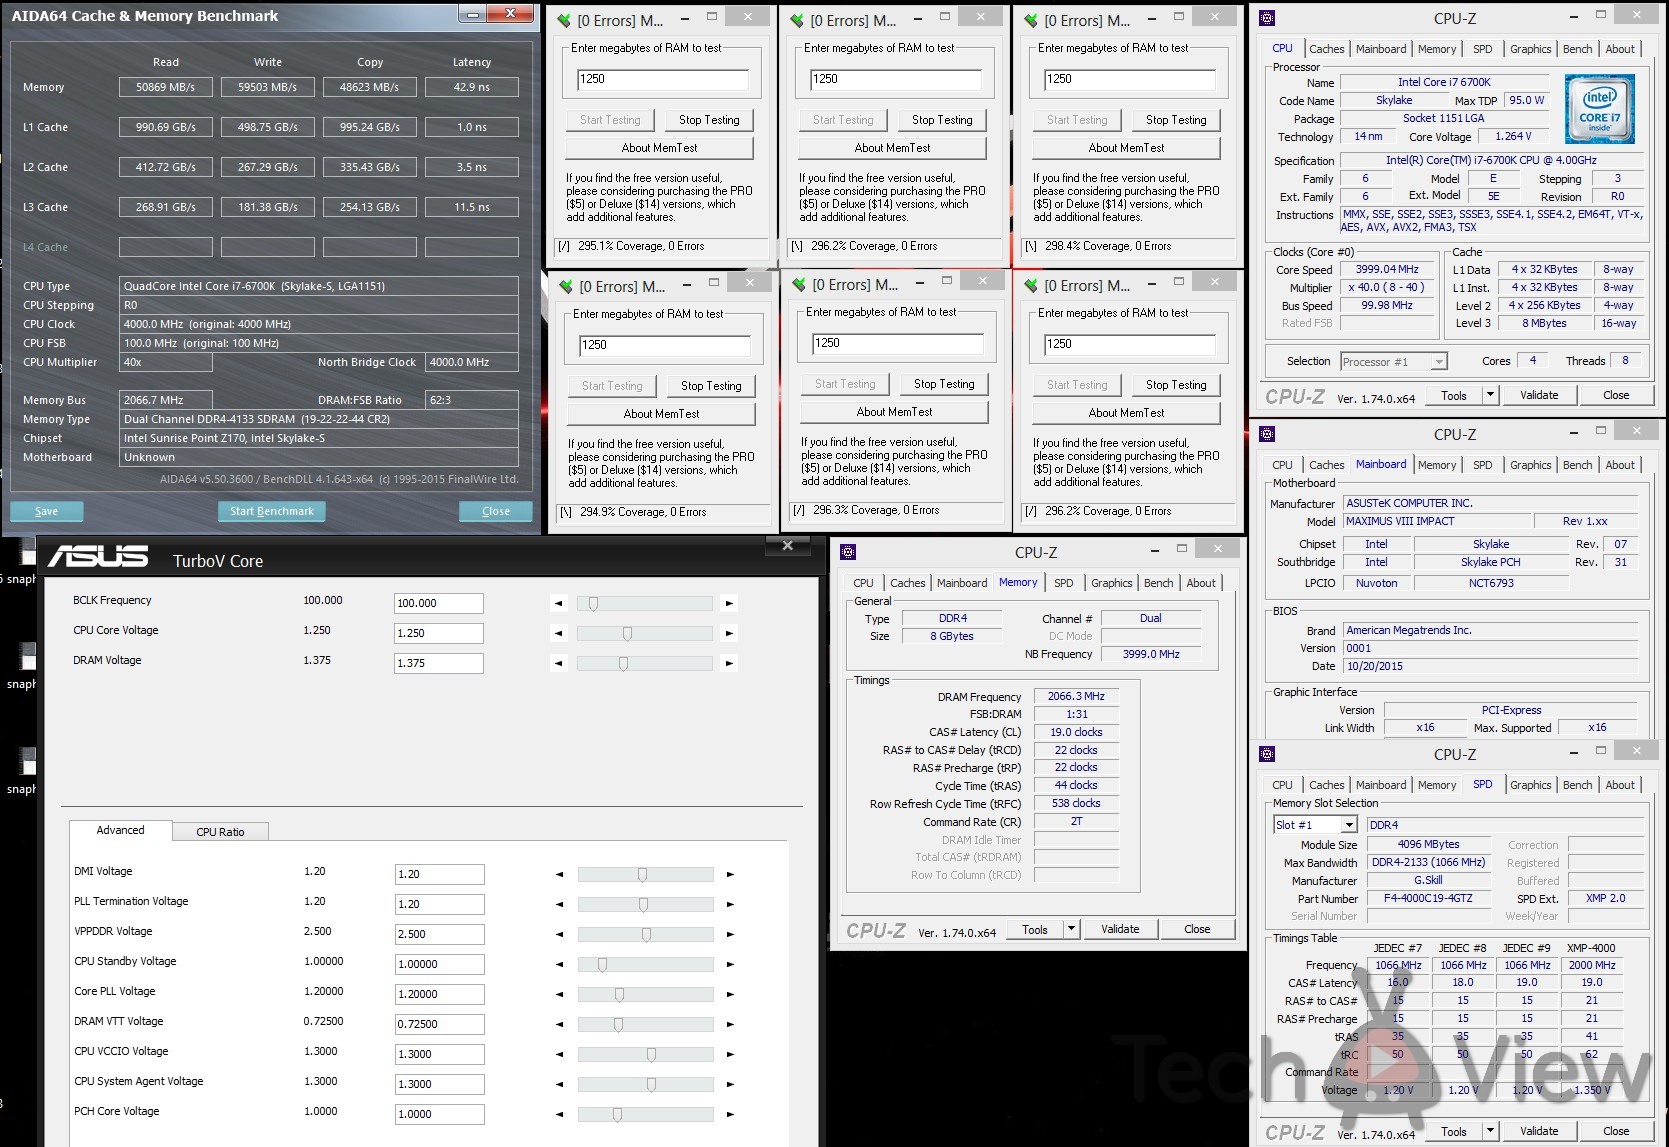Click the left arrow to decrease BCLK Frequency
The image size is (1669, 1147).
tap(559, 604)
